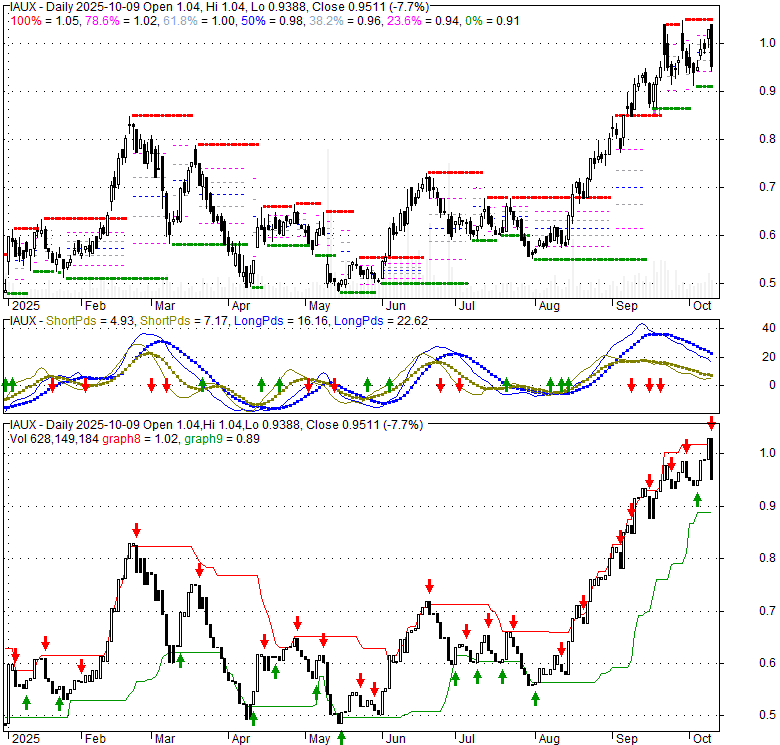Select the 50% = 0.98 retracement label
The width and height of the screenshot is (780, 745).
[x=273, y=21]
